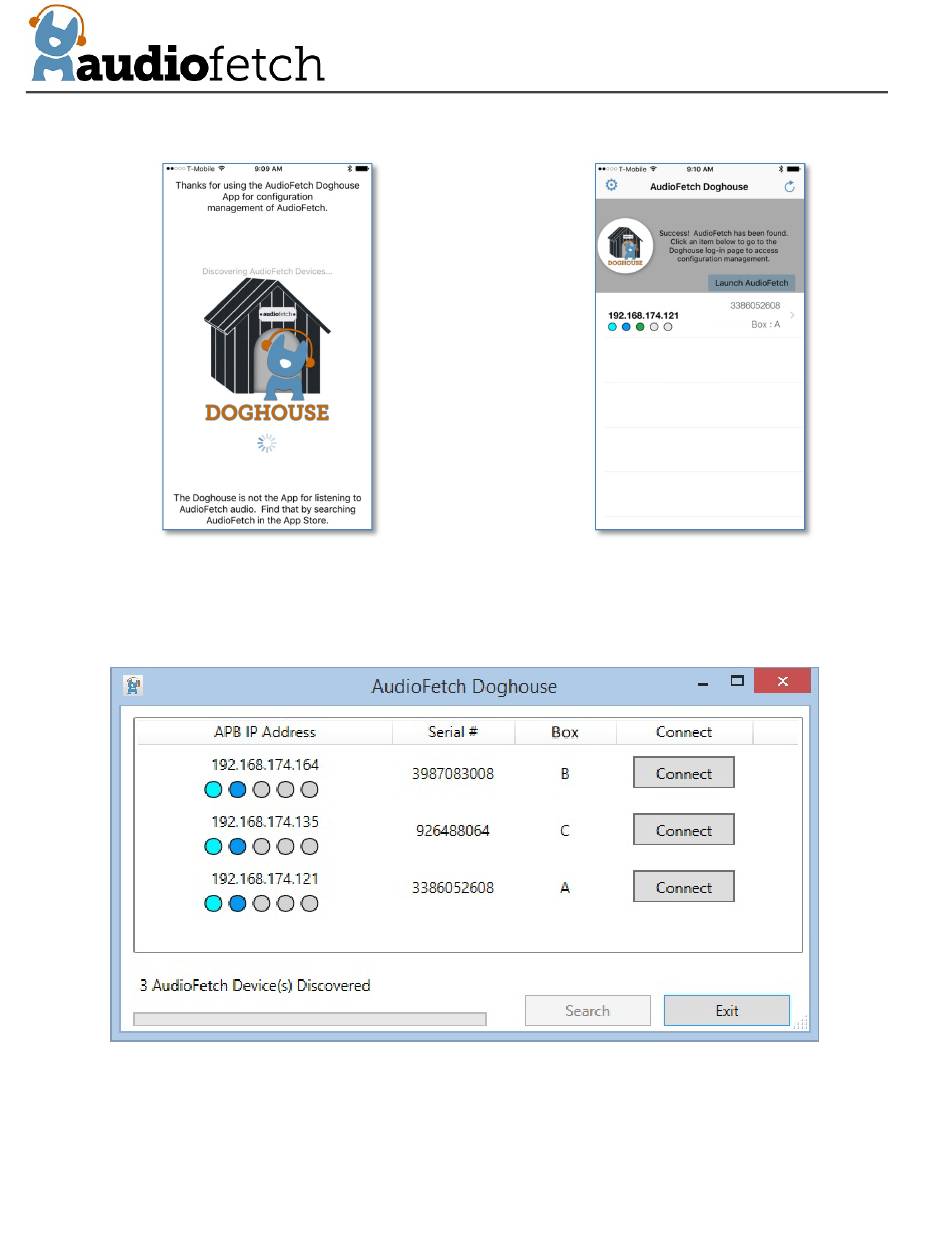Click the Search button

(x=587, y=1010)
